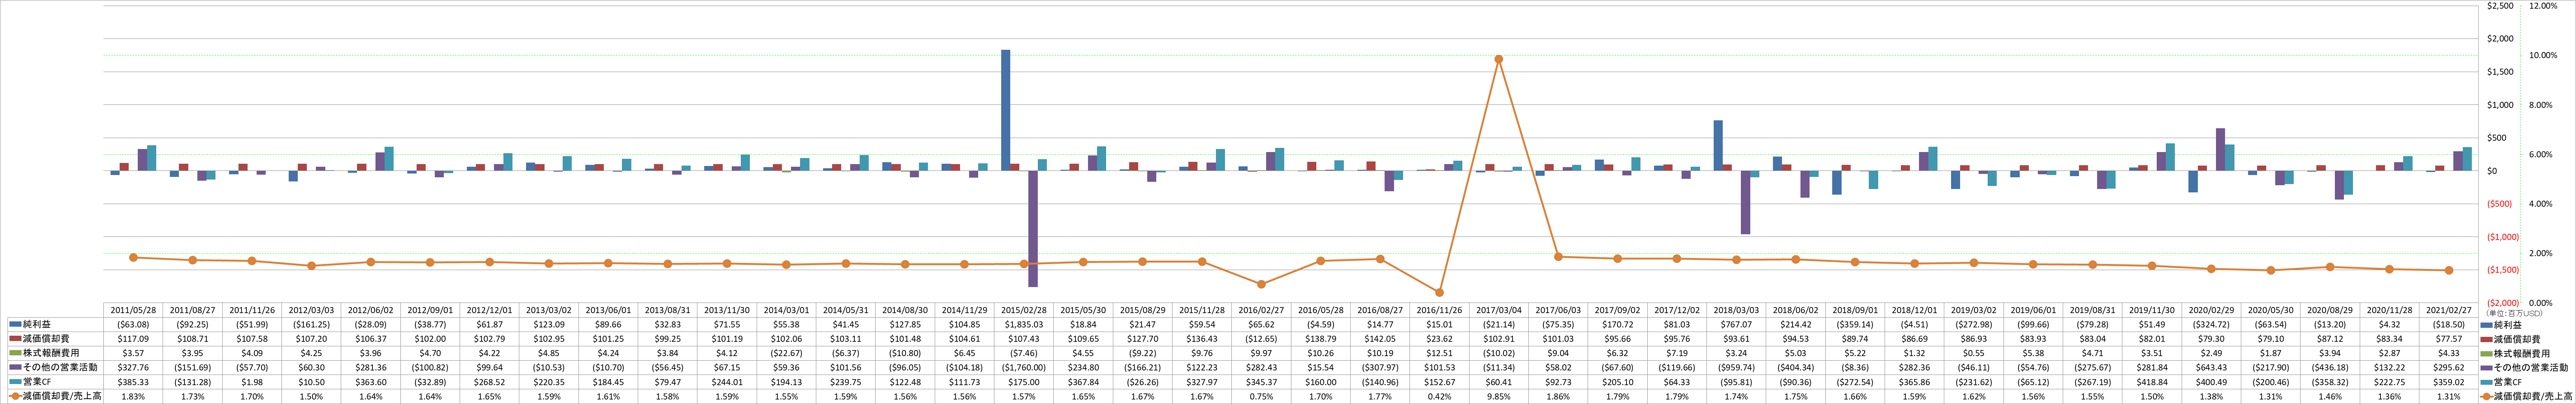Viewport: 2576px width, 404px height.
Task: Select the $359.02 cell
Action: click(x=2448, y=382)
